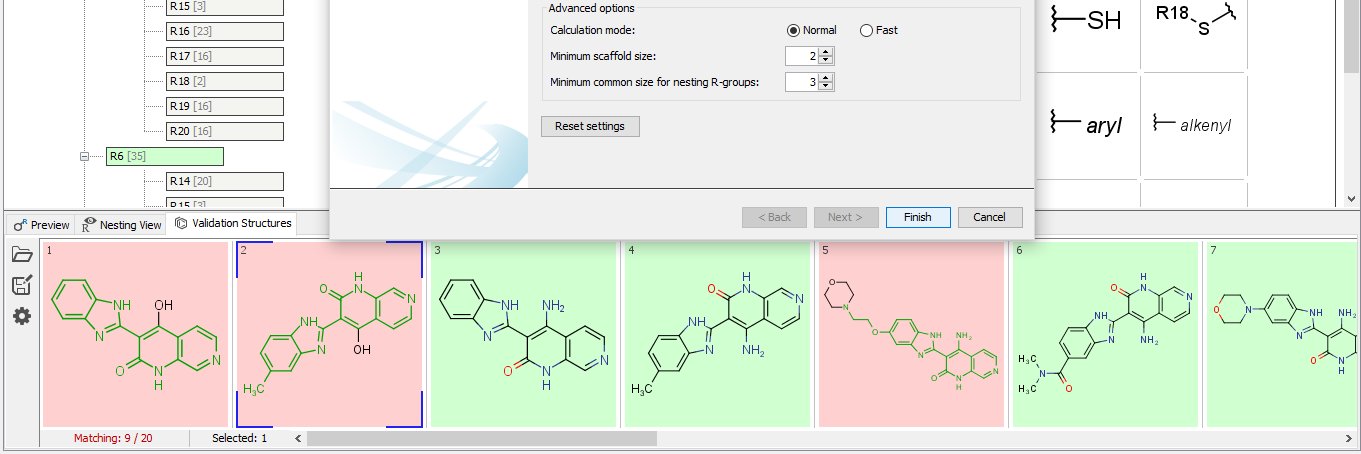Click the aryl group cell
The width and height of the screenshot is (1361, 454).
tap(1086, 125)
